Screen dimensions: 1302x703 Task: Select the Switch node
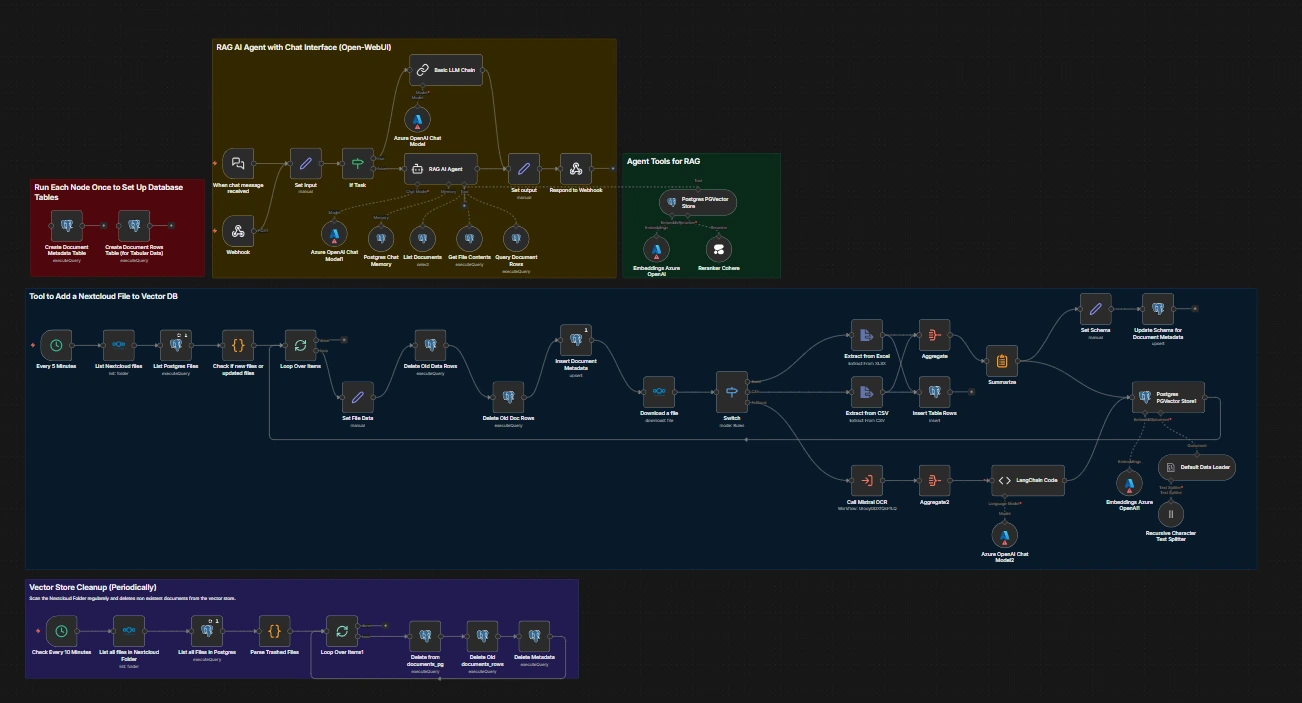tap(732, 391)
